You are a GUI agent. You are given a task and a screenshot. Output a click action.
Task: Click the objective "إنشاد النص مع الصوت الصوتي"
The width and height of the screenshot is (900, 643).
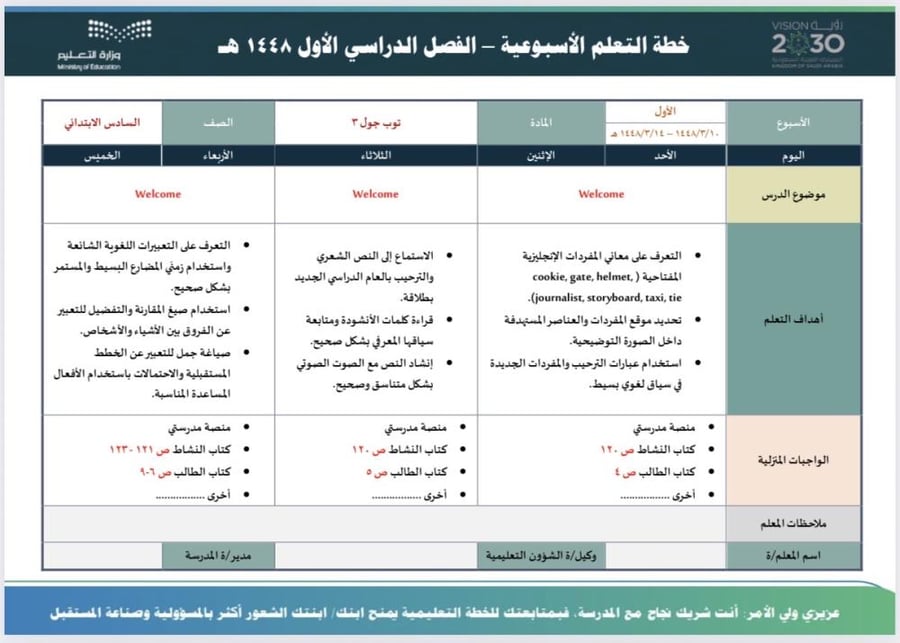click(x=365, y=363)
